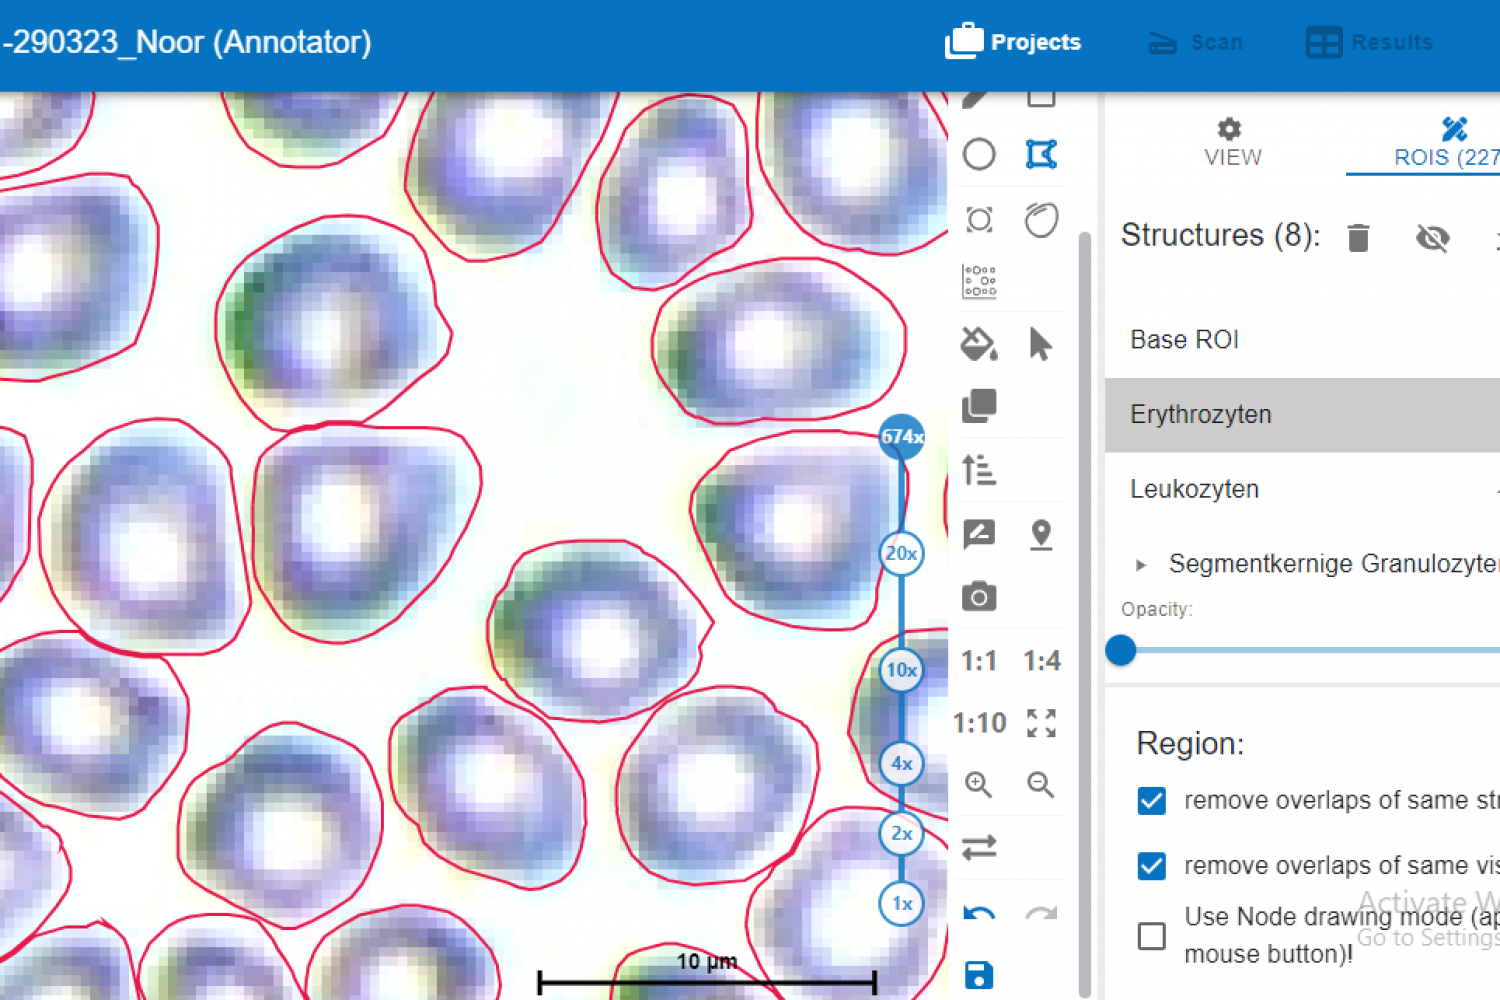Choose the fill bucket tool

978,344
